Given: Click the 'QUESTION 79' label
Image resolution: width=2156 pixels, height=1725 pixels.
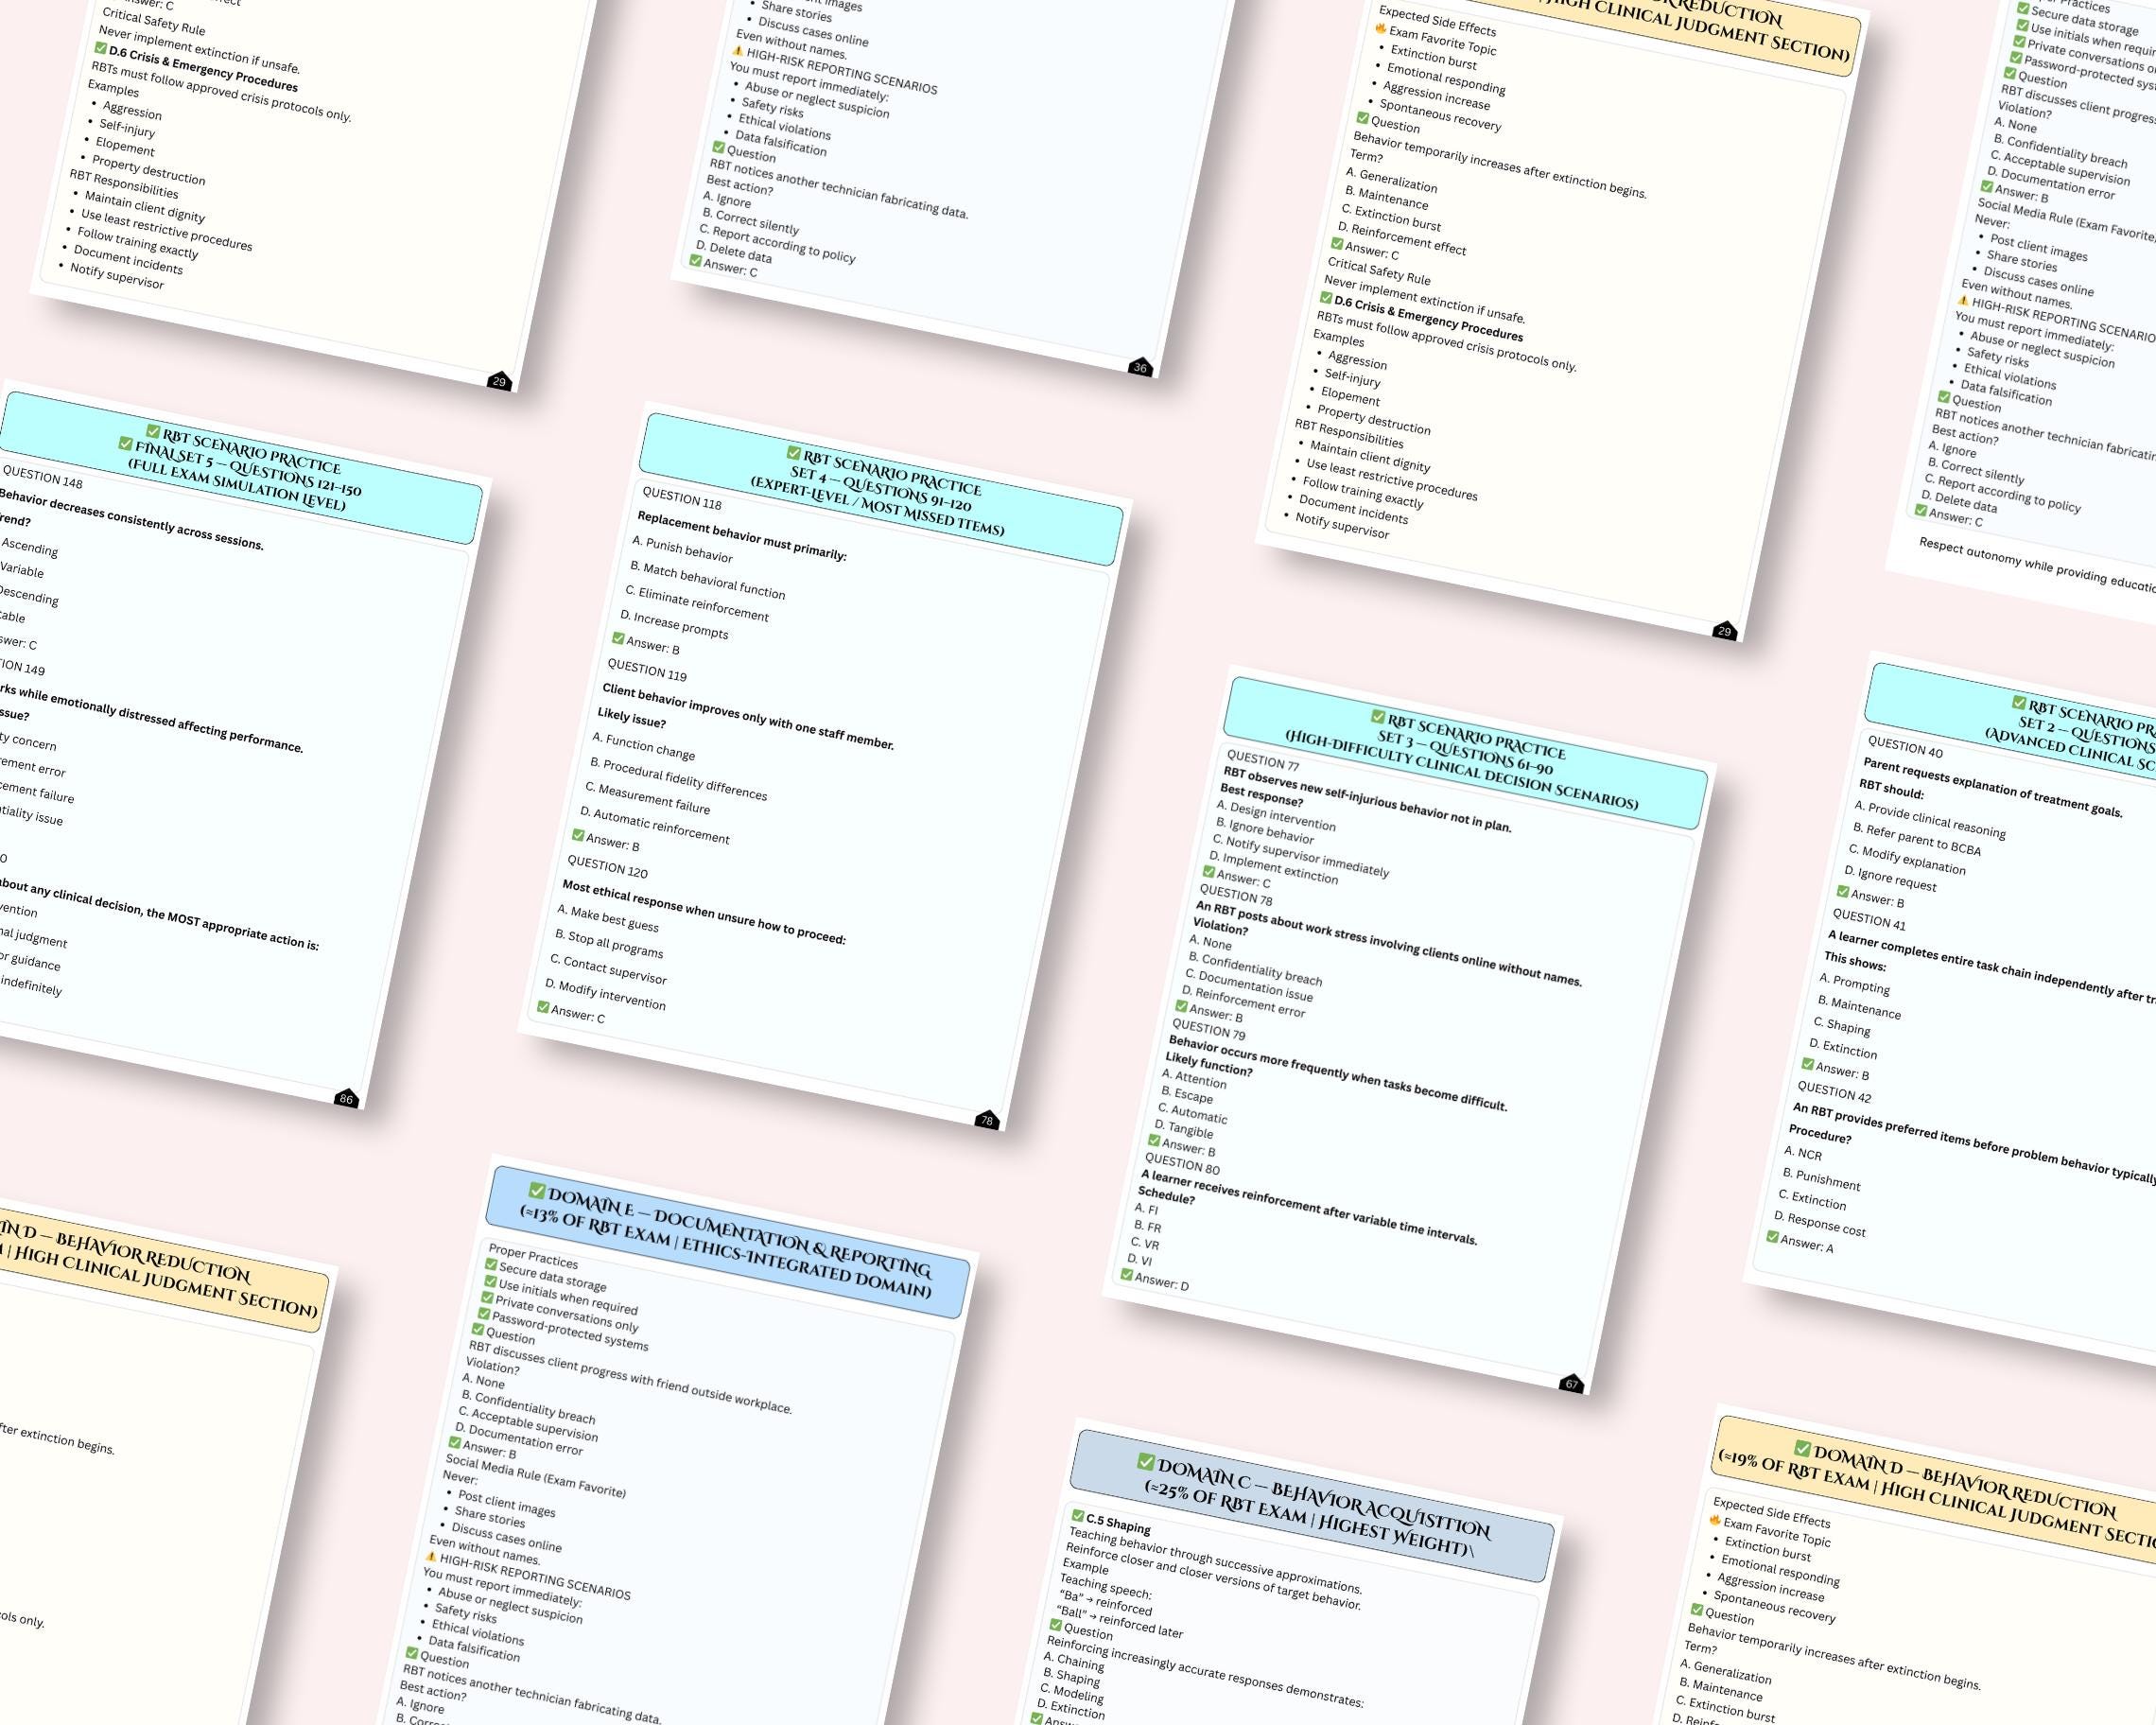Looking at the screenshot, I should coord(1208,1029).
